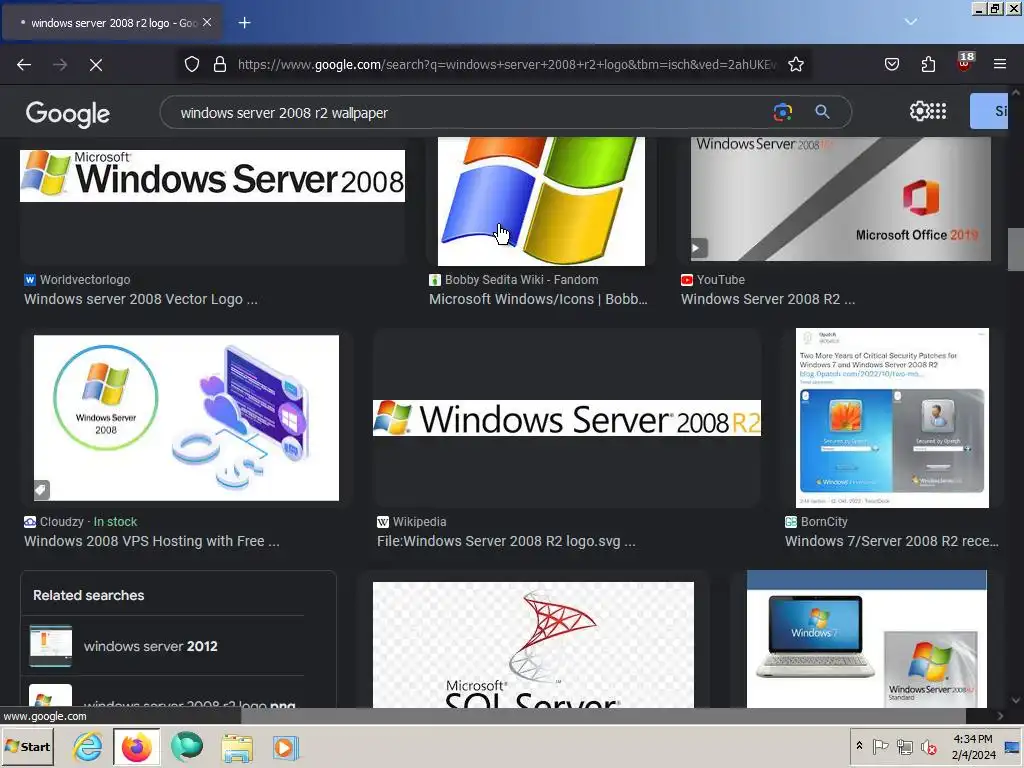
Task: Open the Microsoft SQL Server logo image
Action: 533,645
